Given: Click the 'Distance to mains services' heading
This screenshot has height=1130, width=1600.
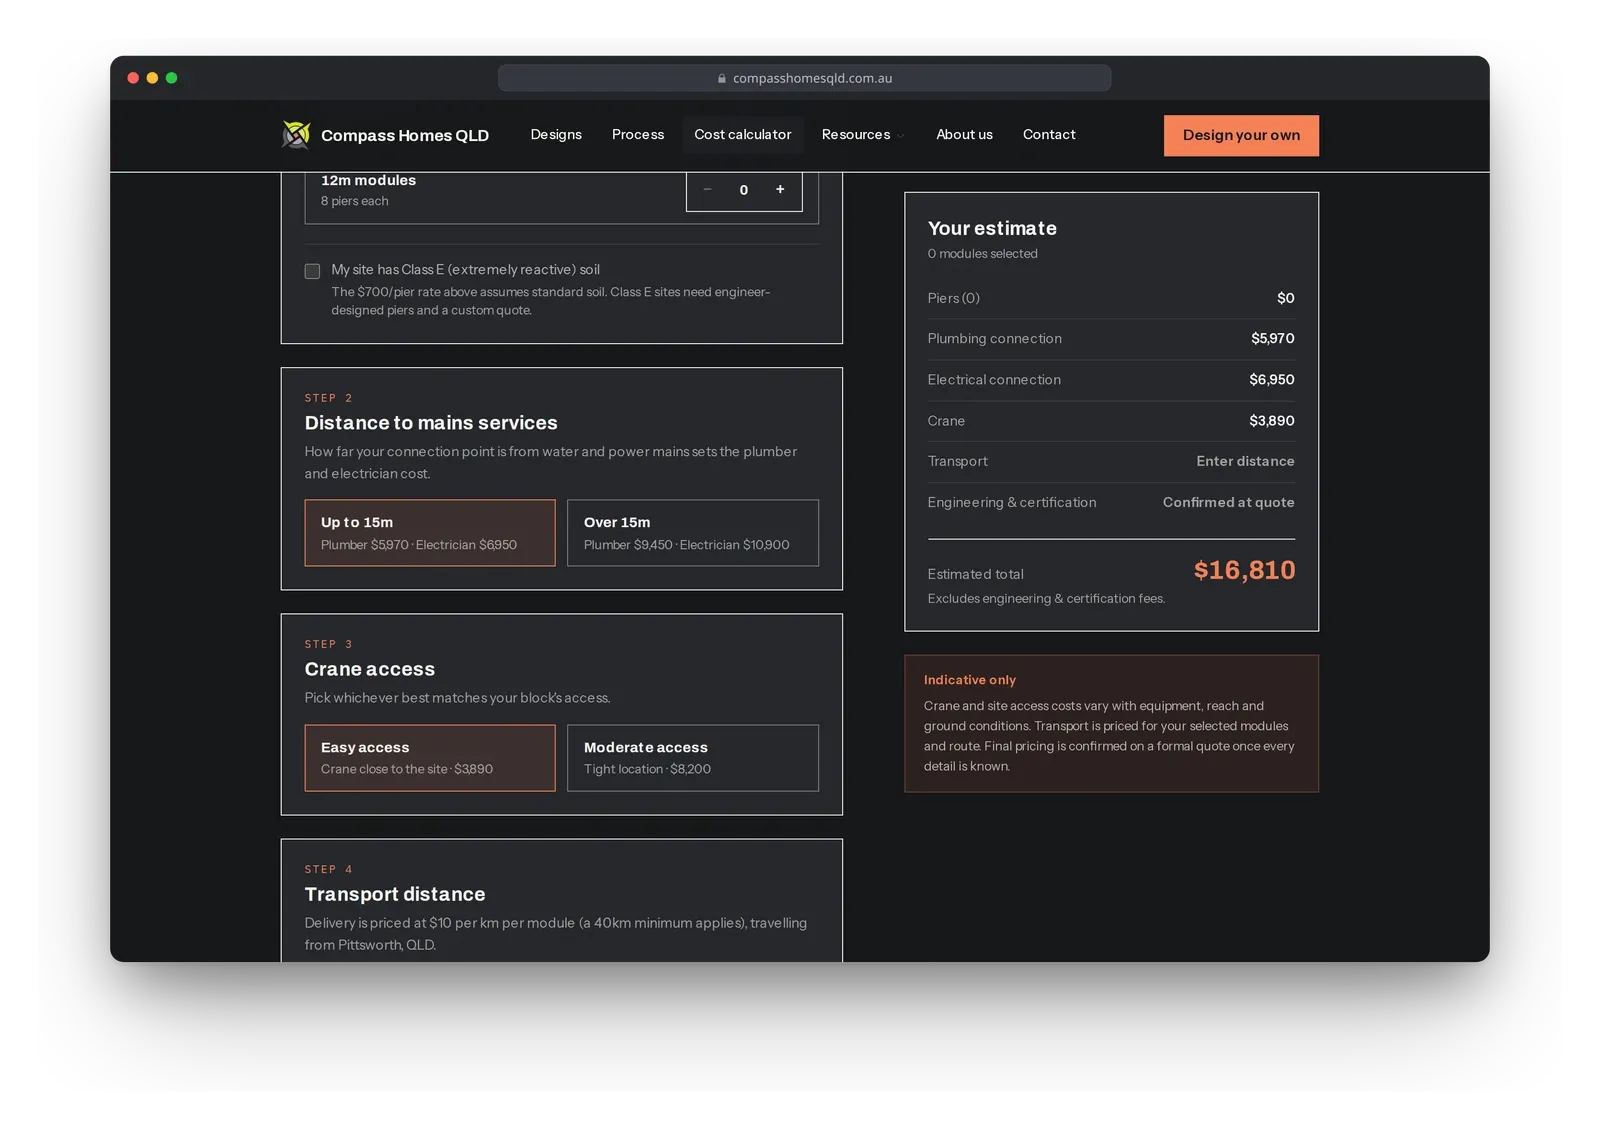Looking at the screenshot, I should pyautogui.click(x=431, y=423).
